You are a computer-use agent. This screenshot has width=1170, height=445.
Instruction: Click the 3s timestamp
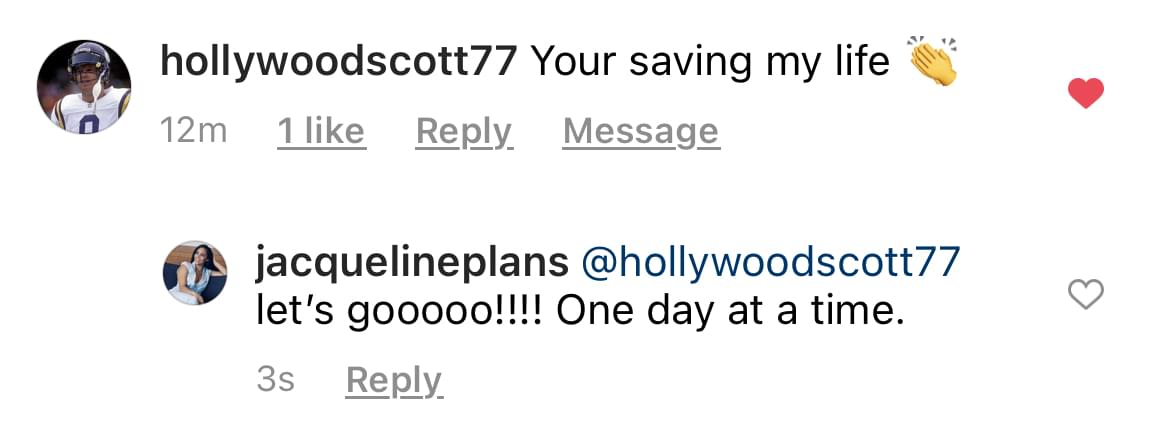pyautogui.click(x=275, y=380)
